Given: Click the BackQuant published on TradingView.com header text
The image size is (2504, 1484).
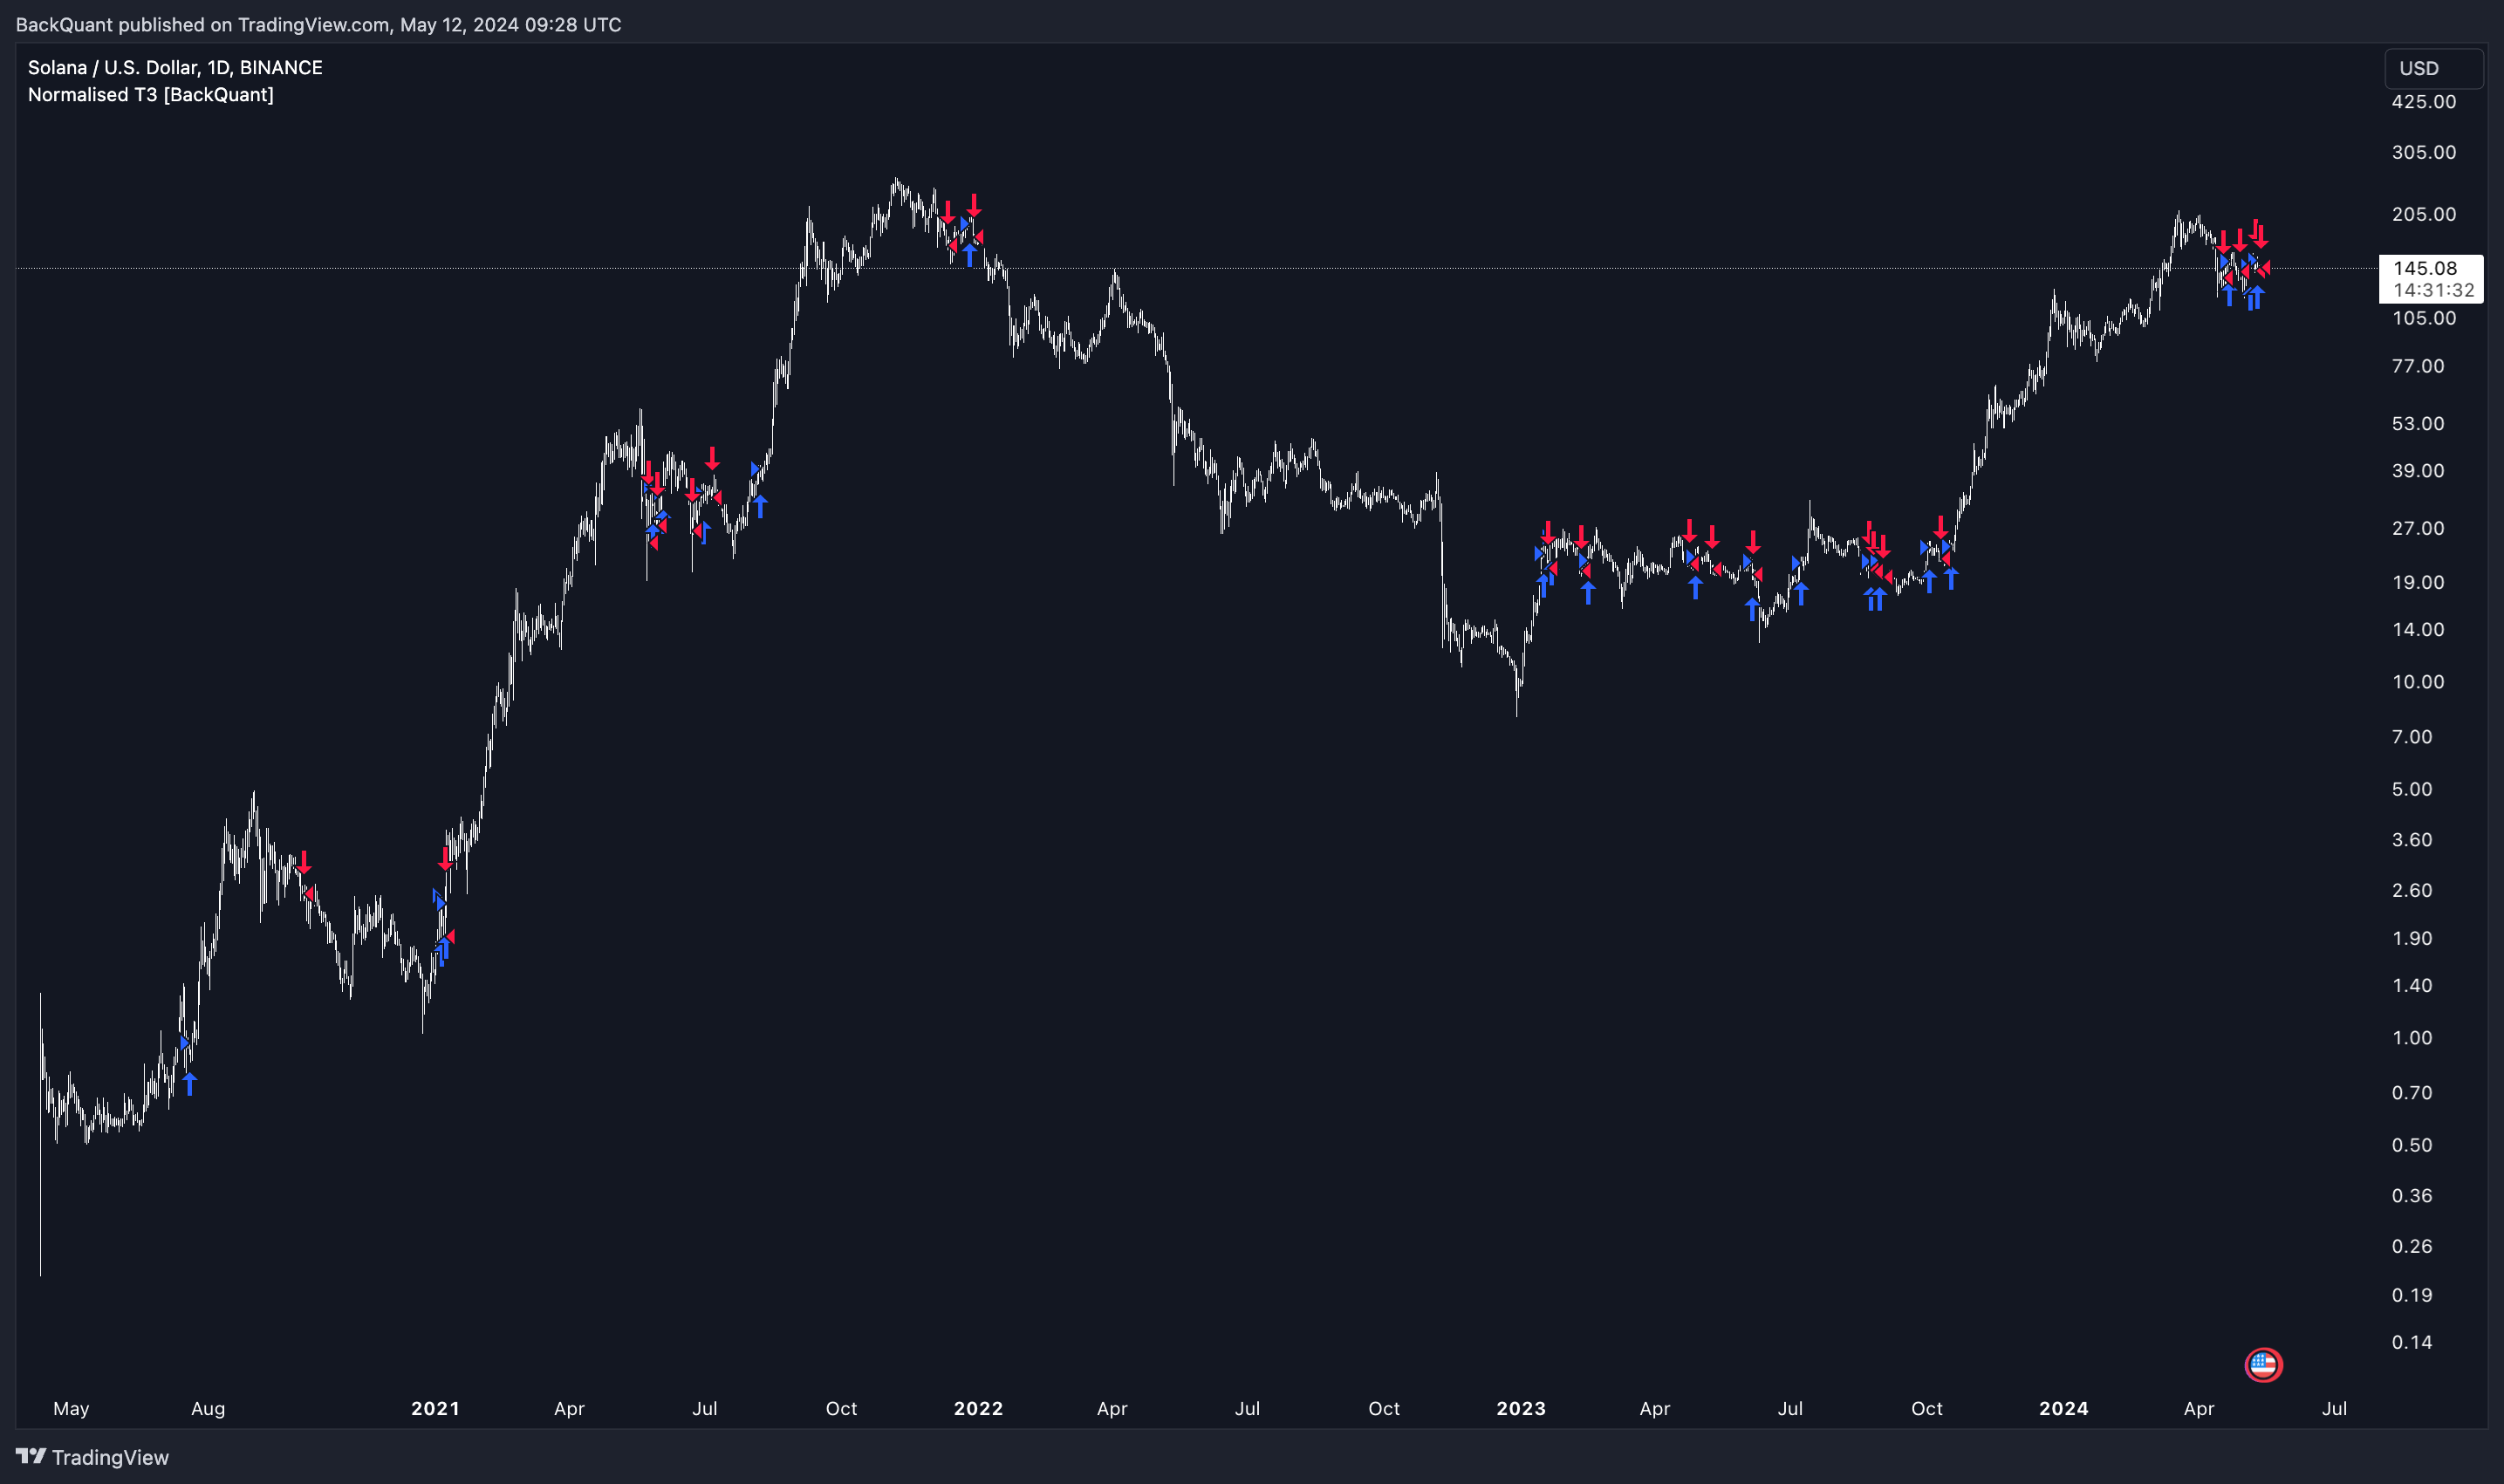Looking at the screenshot, I should click(x=318, y=24).
